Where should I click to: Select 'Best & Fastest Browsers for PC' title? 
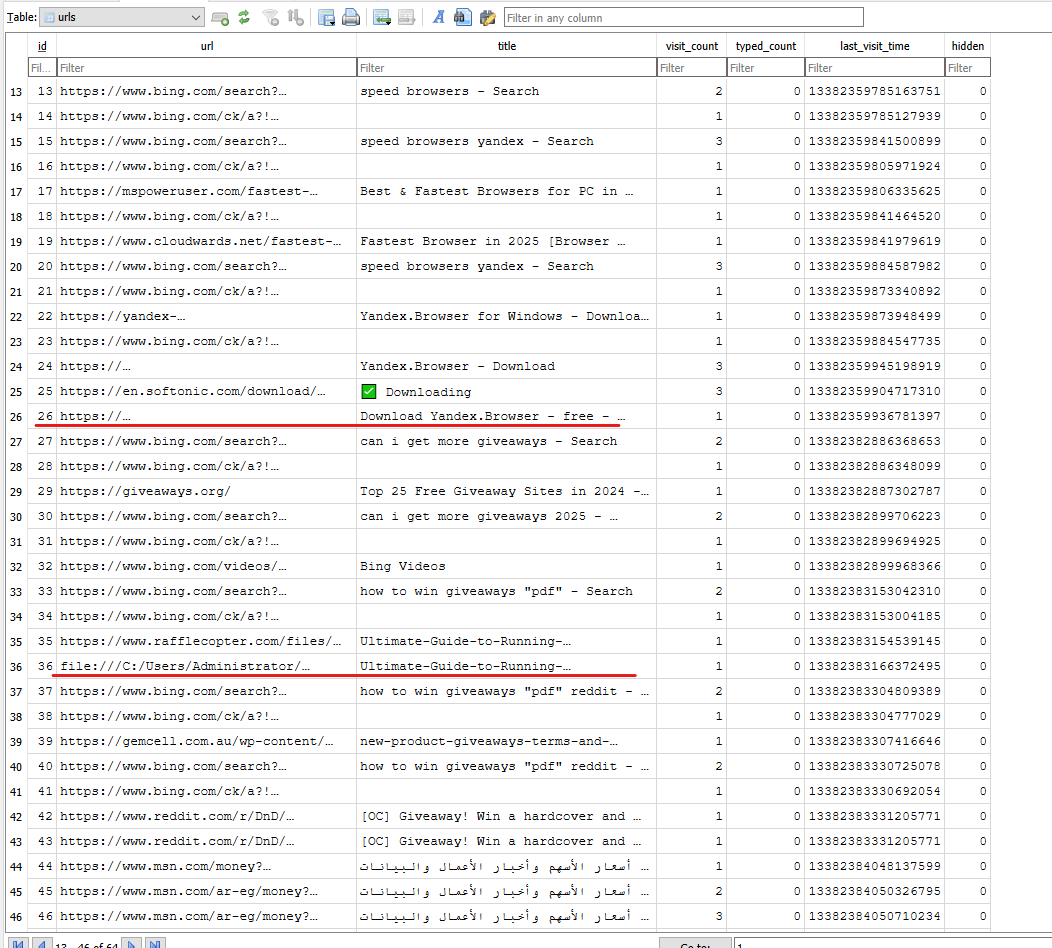coord(507,191)
